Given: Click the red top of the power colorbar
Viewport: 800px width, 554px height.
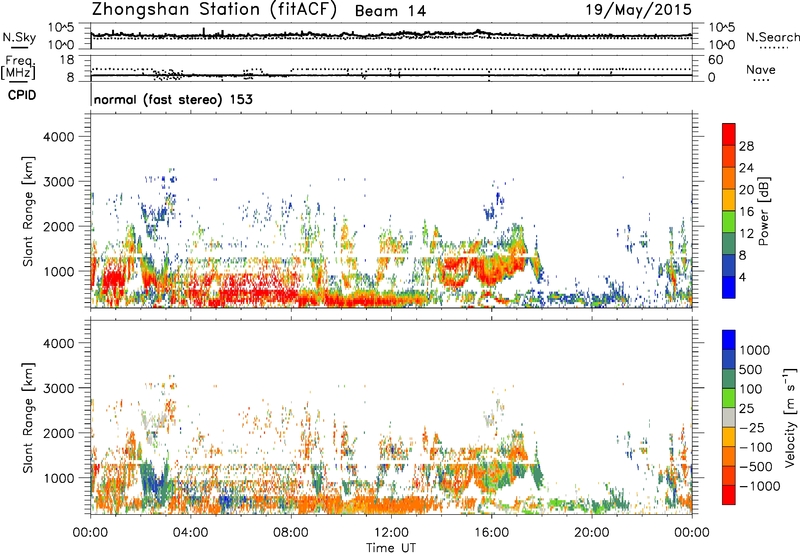Looking at the screenshot, I should click(x=729, y=134).
